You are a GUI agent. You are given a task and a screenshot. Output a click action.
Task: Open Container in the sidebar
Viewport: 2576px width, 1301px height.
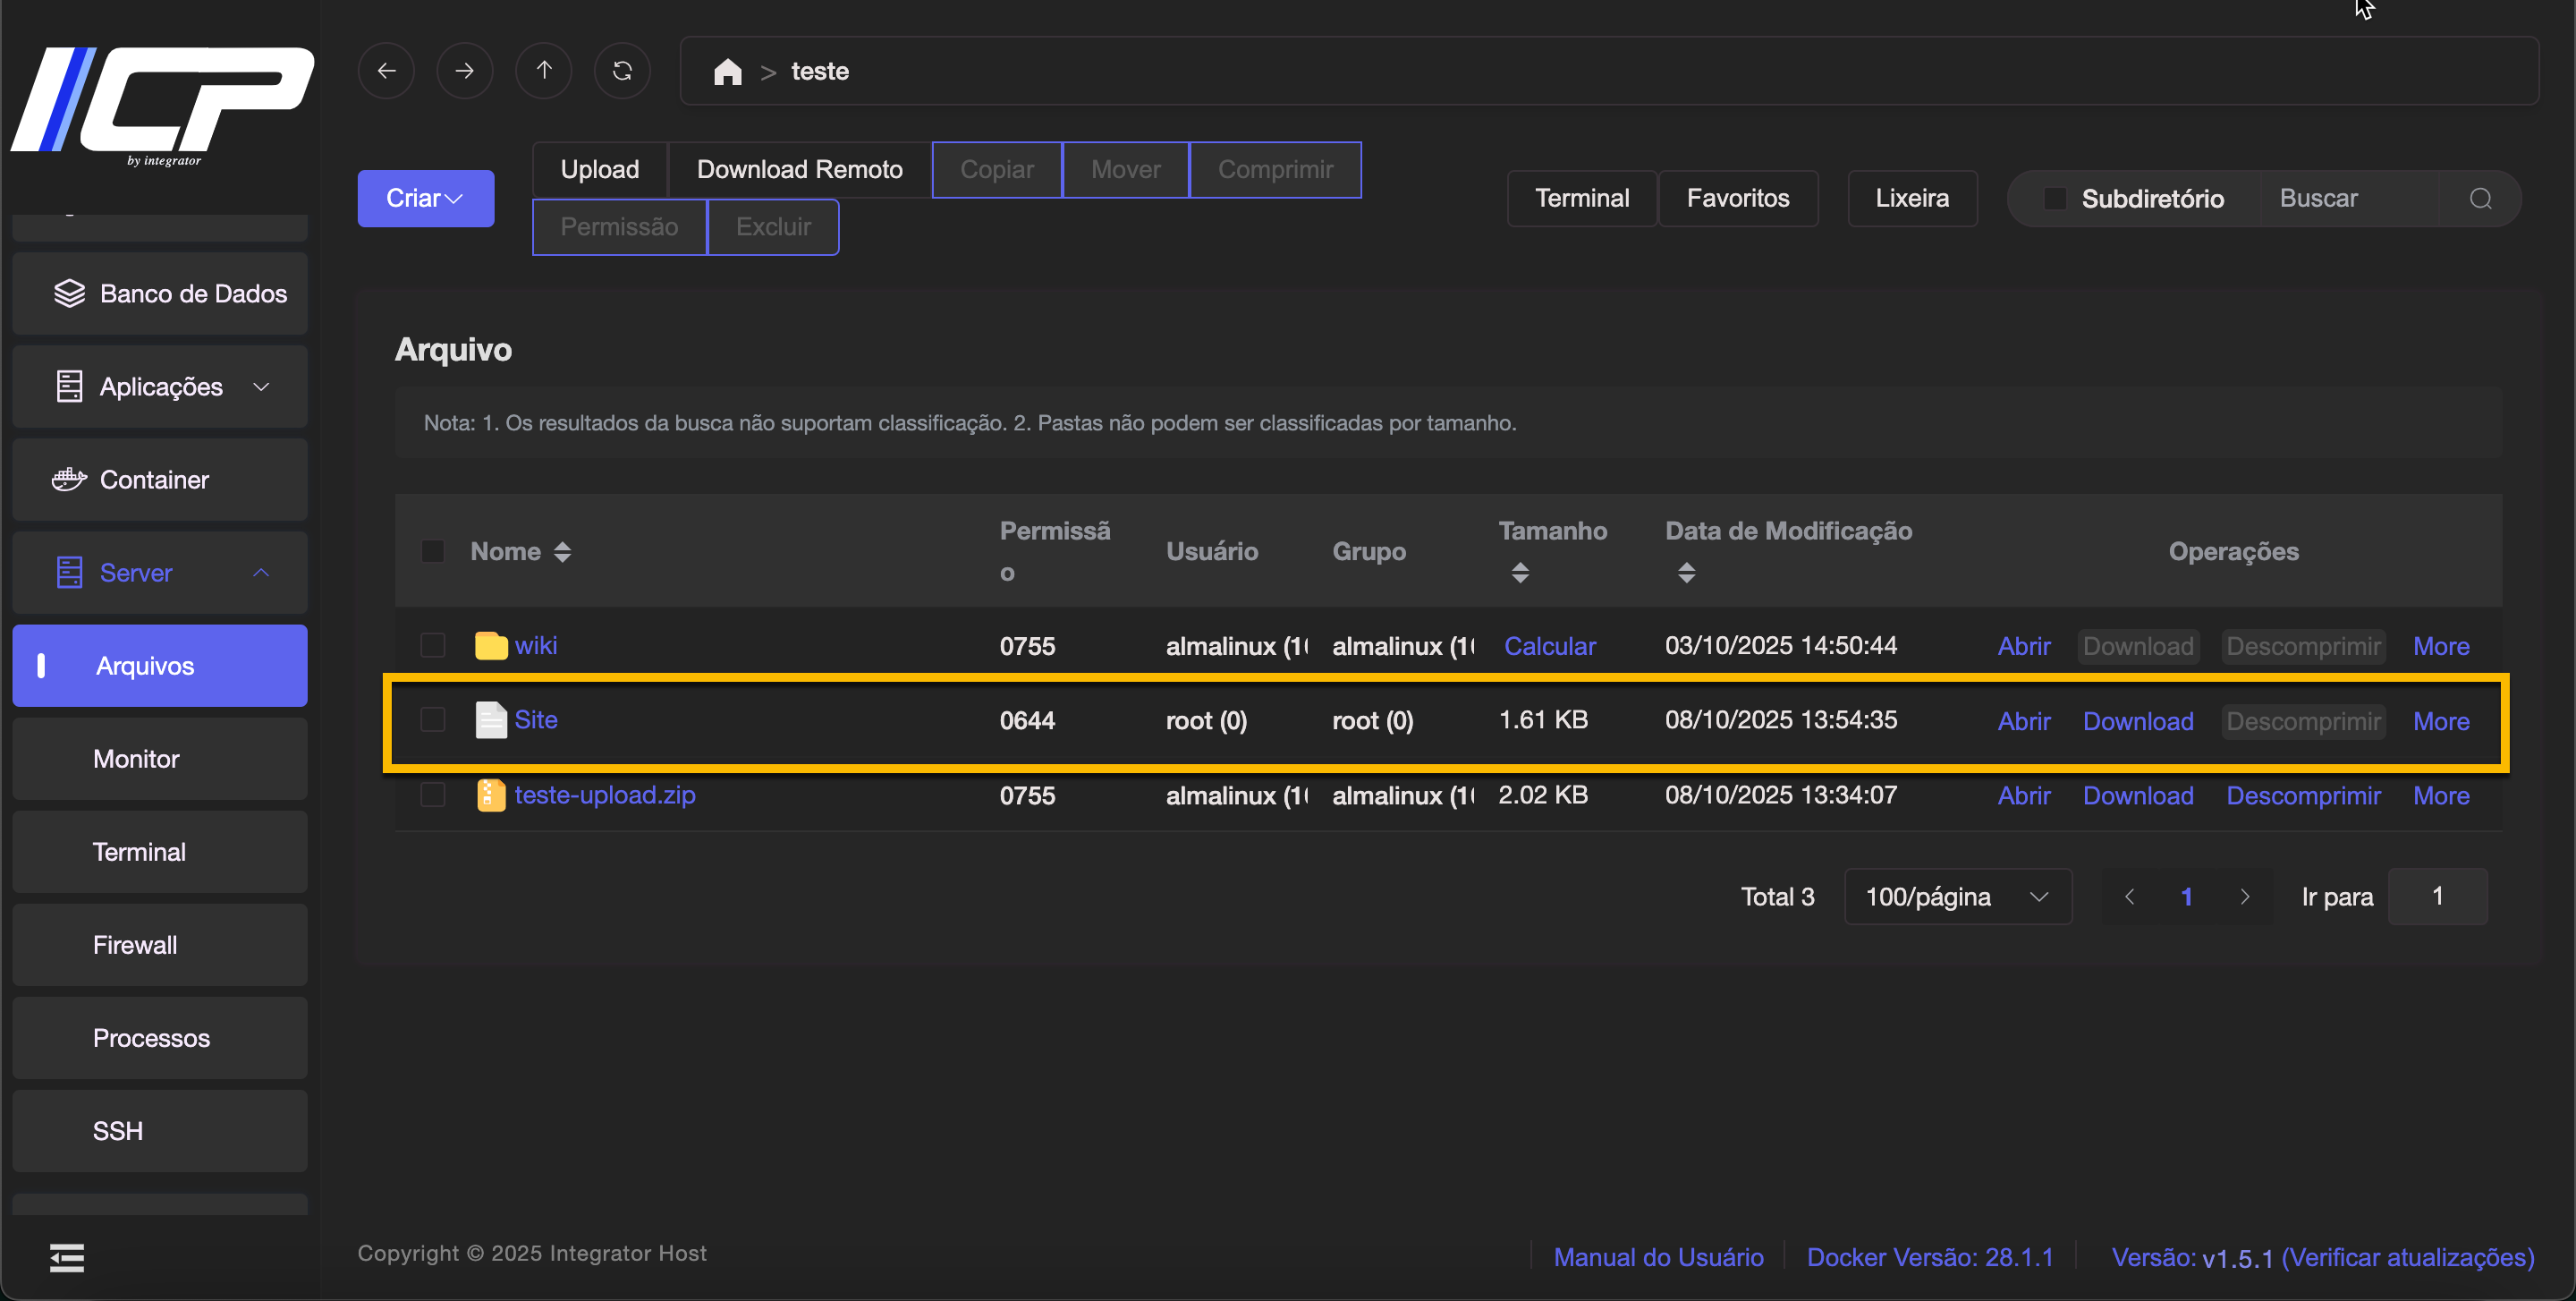click(155, 480)
